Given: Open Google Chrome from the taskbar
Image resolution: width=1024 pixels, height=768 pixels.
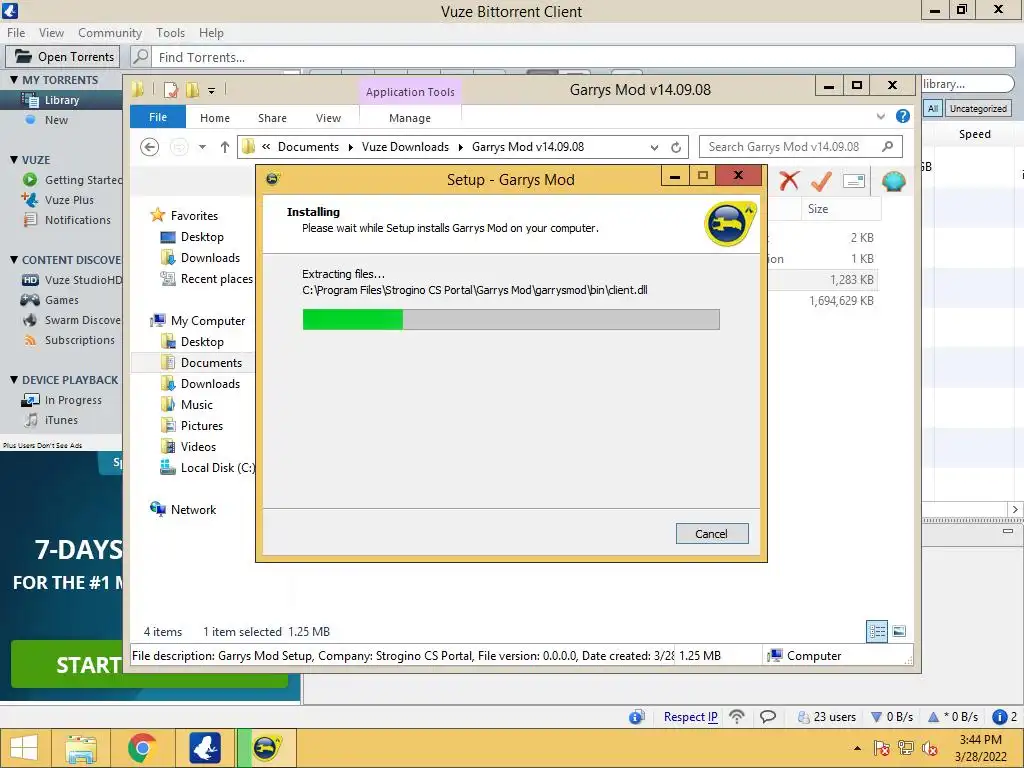Looking at the screenshot, I should coord(142,748).
